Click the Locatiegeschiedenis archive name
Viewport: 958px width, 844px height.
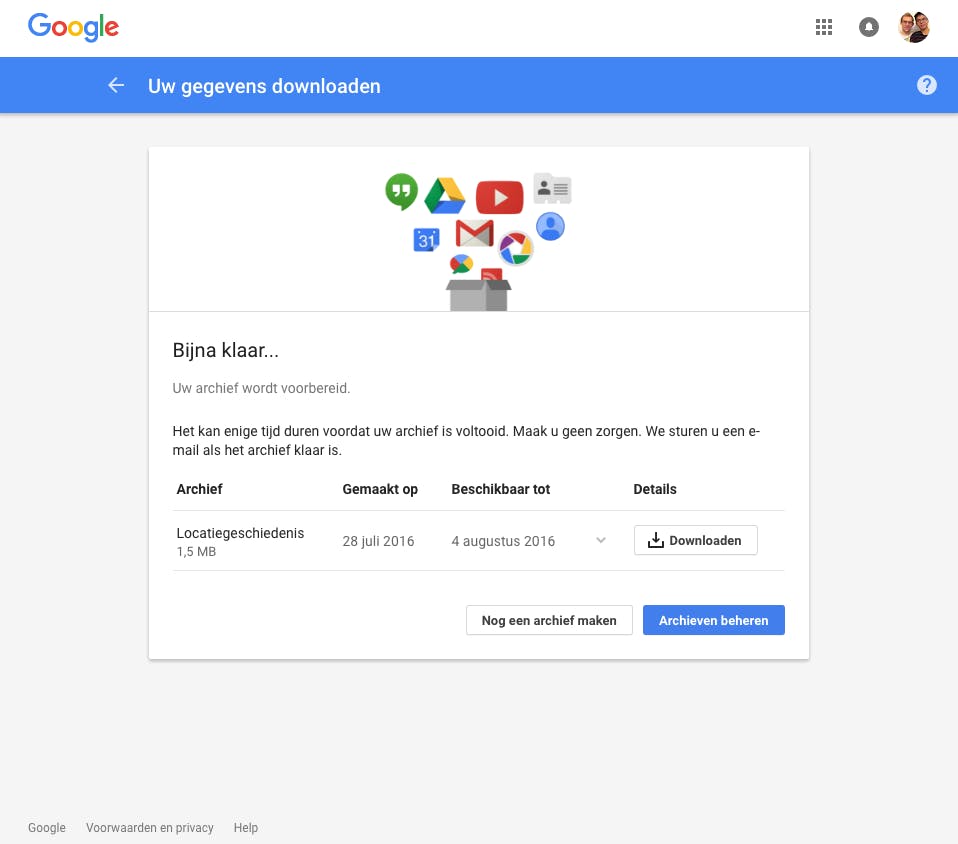coord(240,533)
